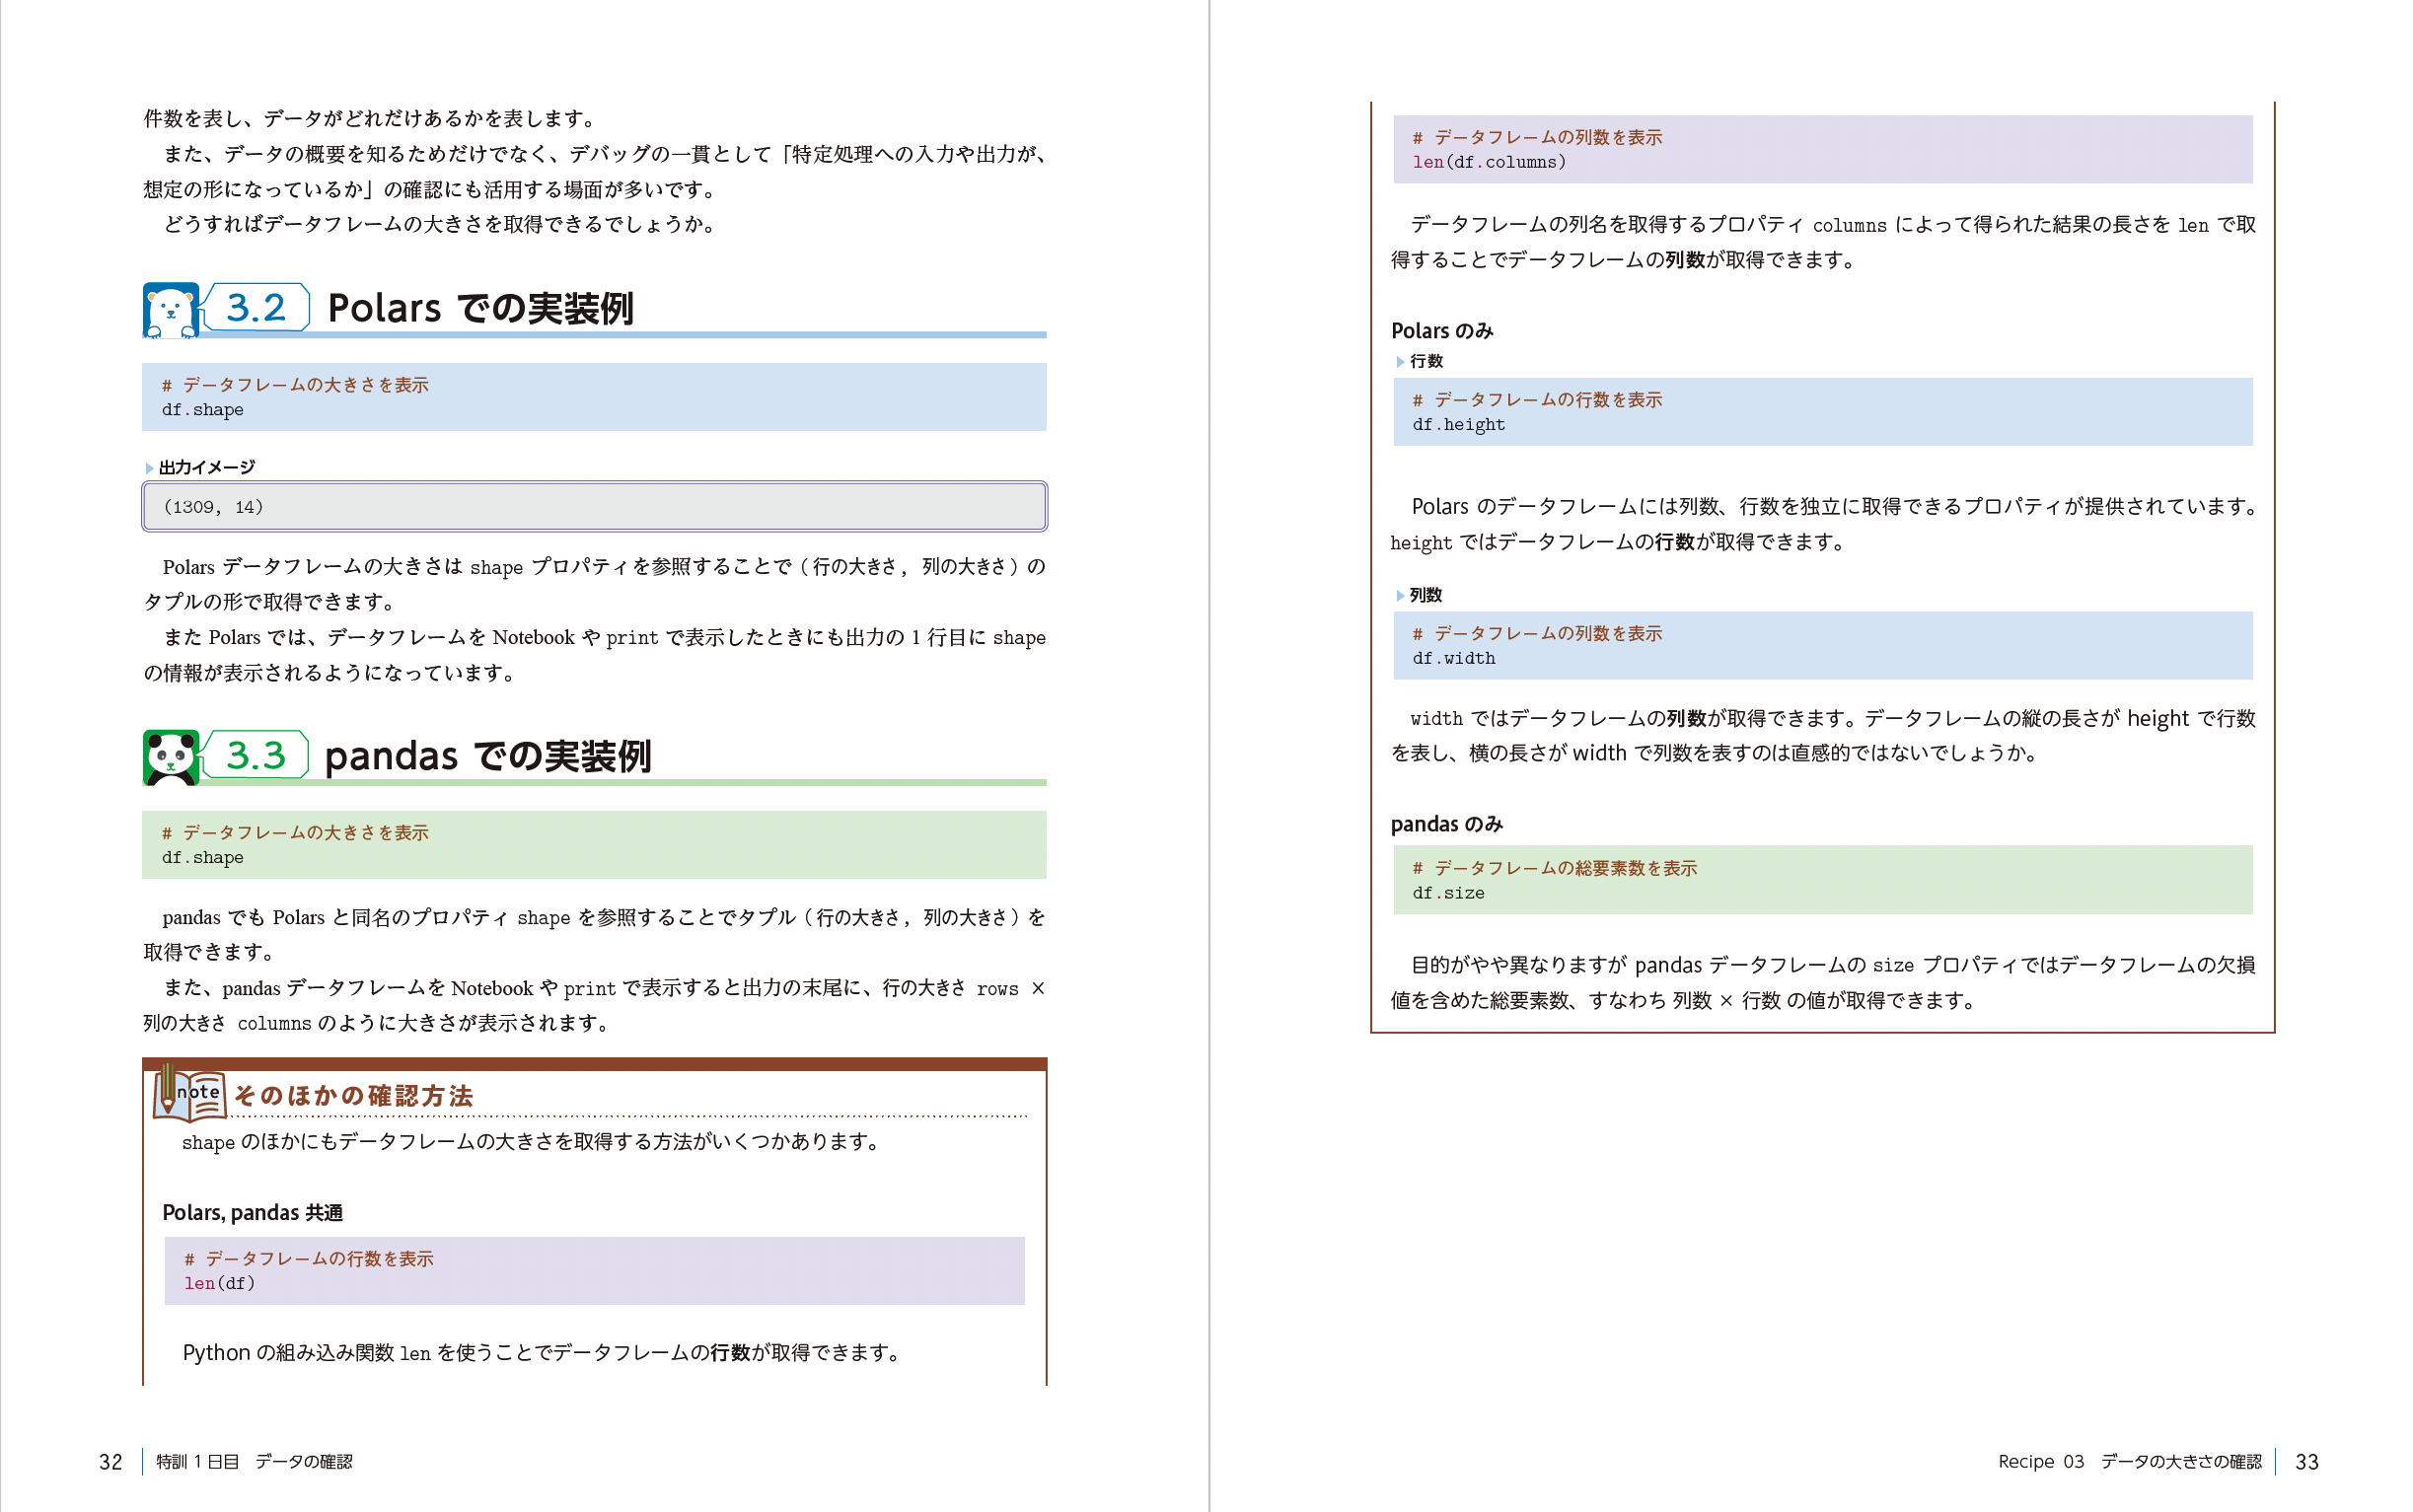Click the triangle marker before 出力イメージ
2413x1512 pixels.
pyautogui.click(x=149, y=468)
